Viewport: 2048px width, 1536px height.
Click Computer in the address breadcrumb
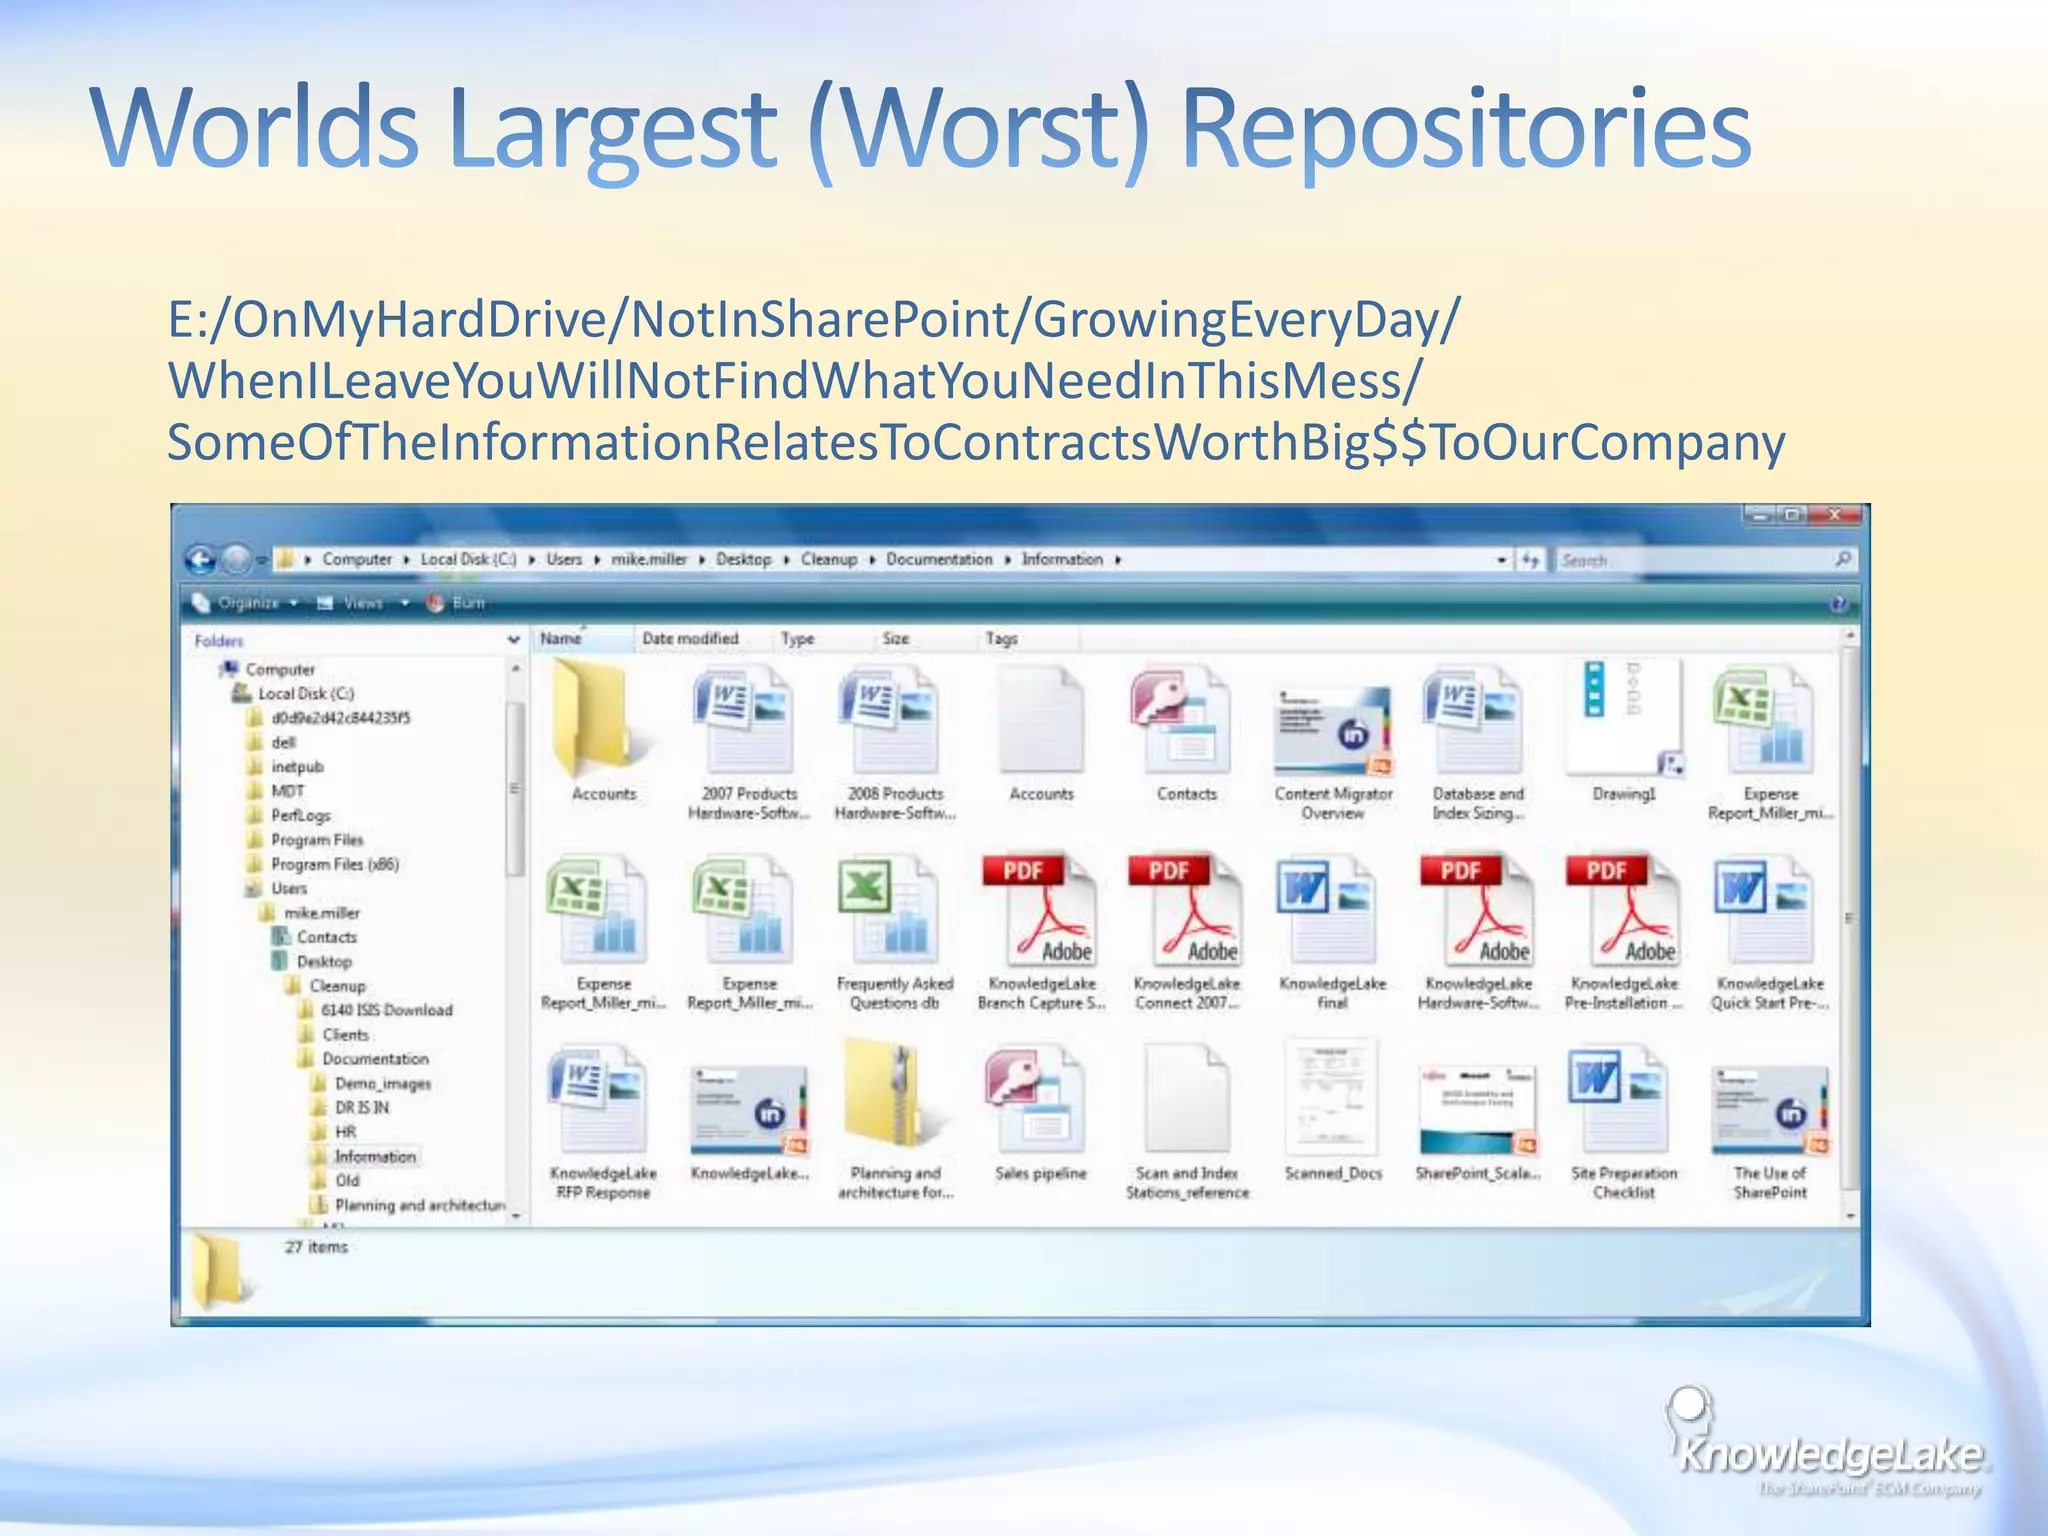point(357,559)
